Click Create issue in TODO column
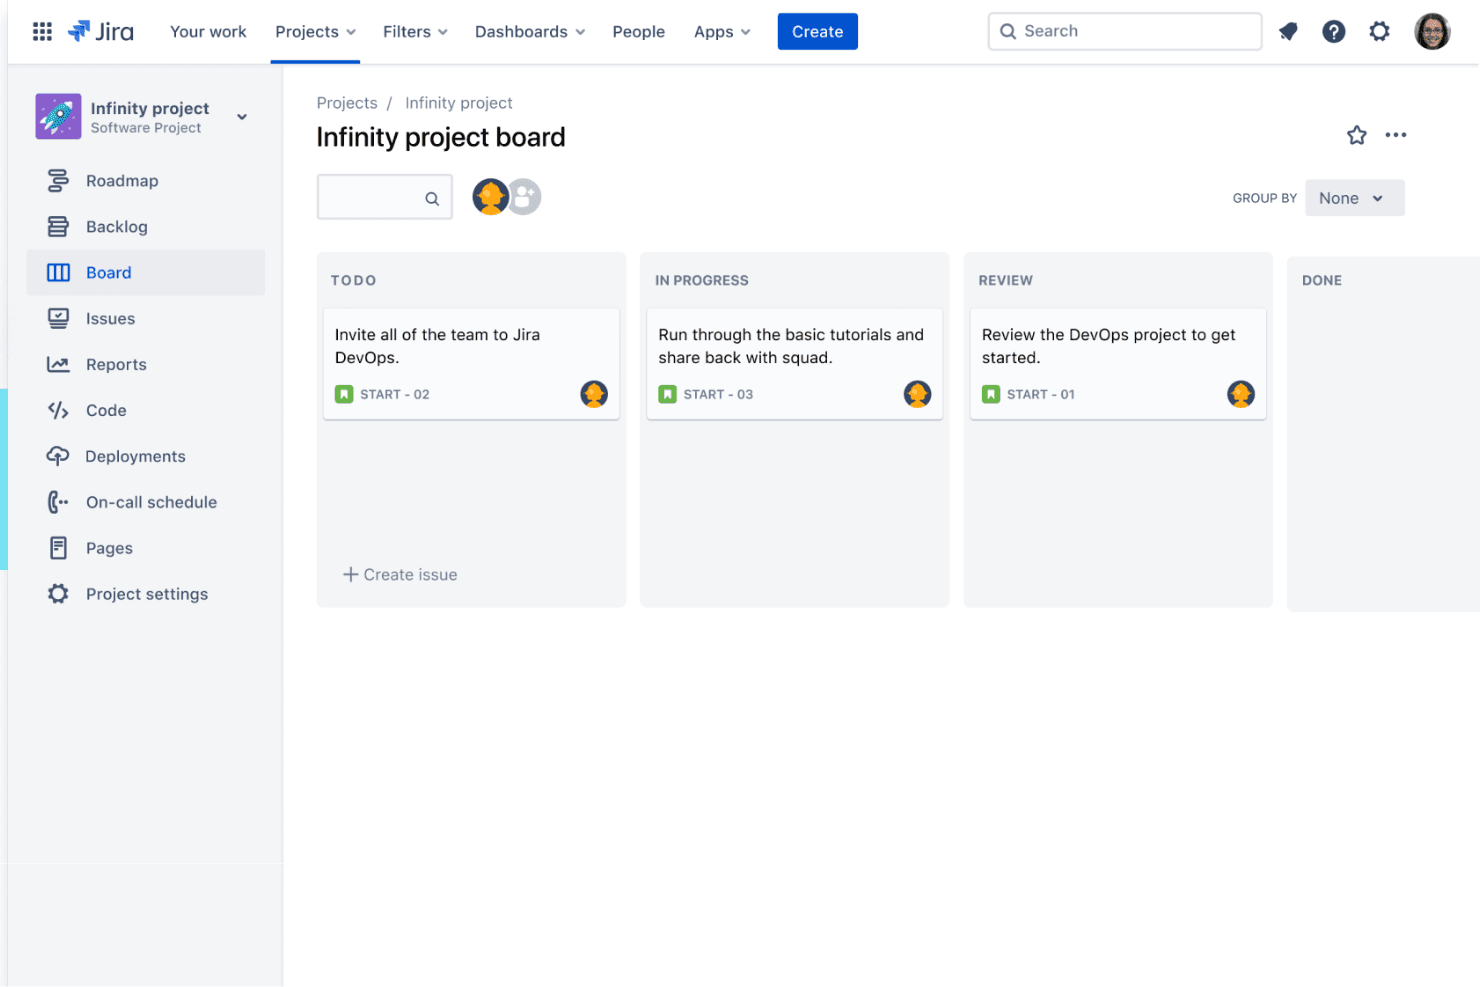Image resolution: width=1480 pixels, height=987 pixels. click(400, 575)
